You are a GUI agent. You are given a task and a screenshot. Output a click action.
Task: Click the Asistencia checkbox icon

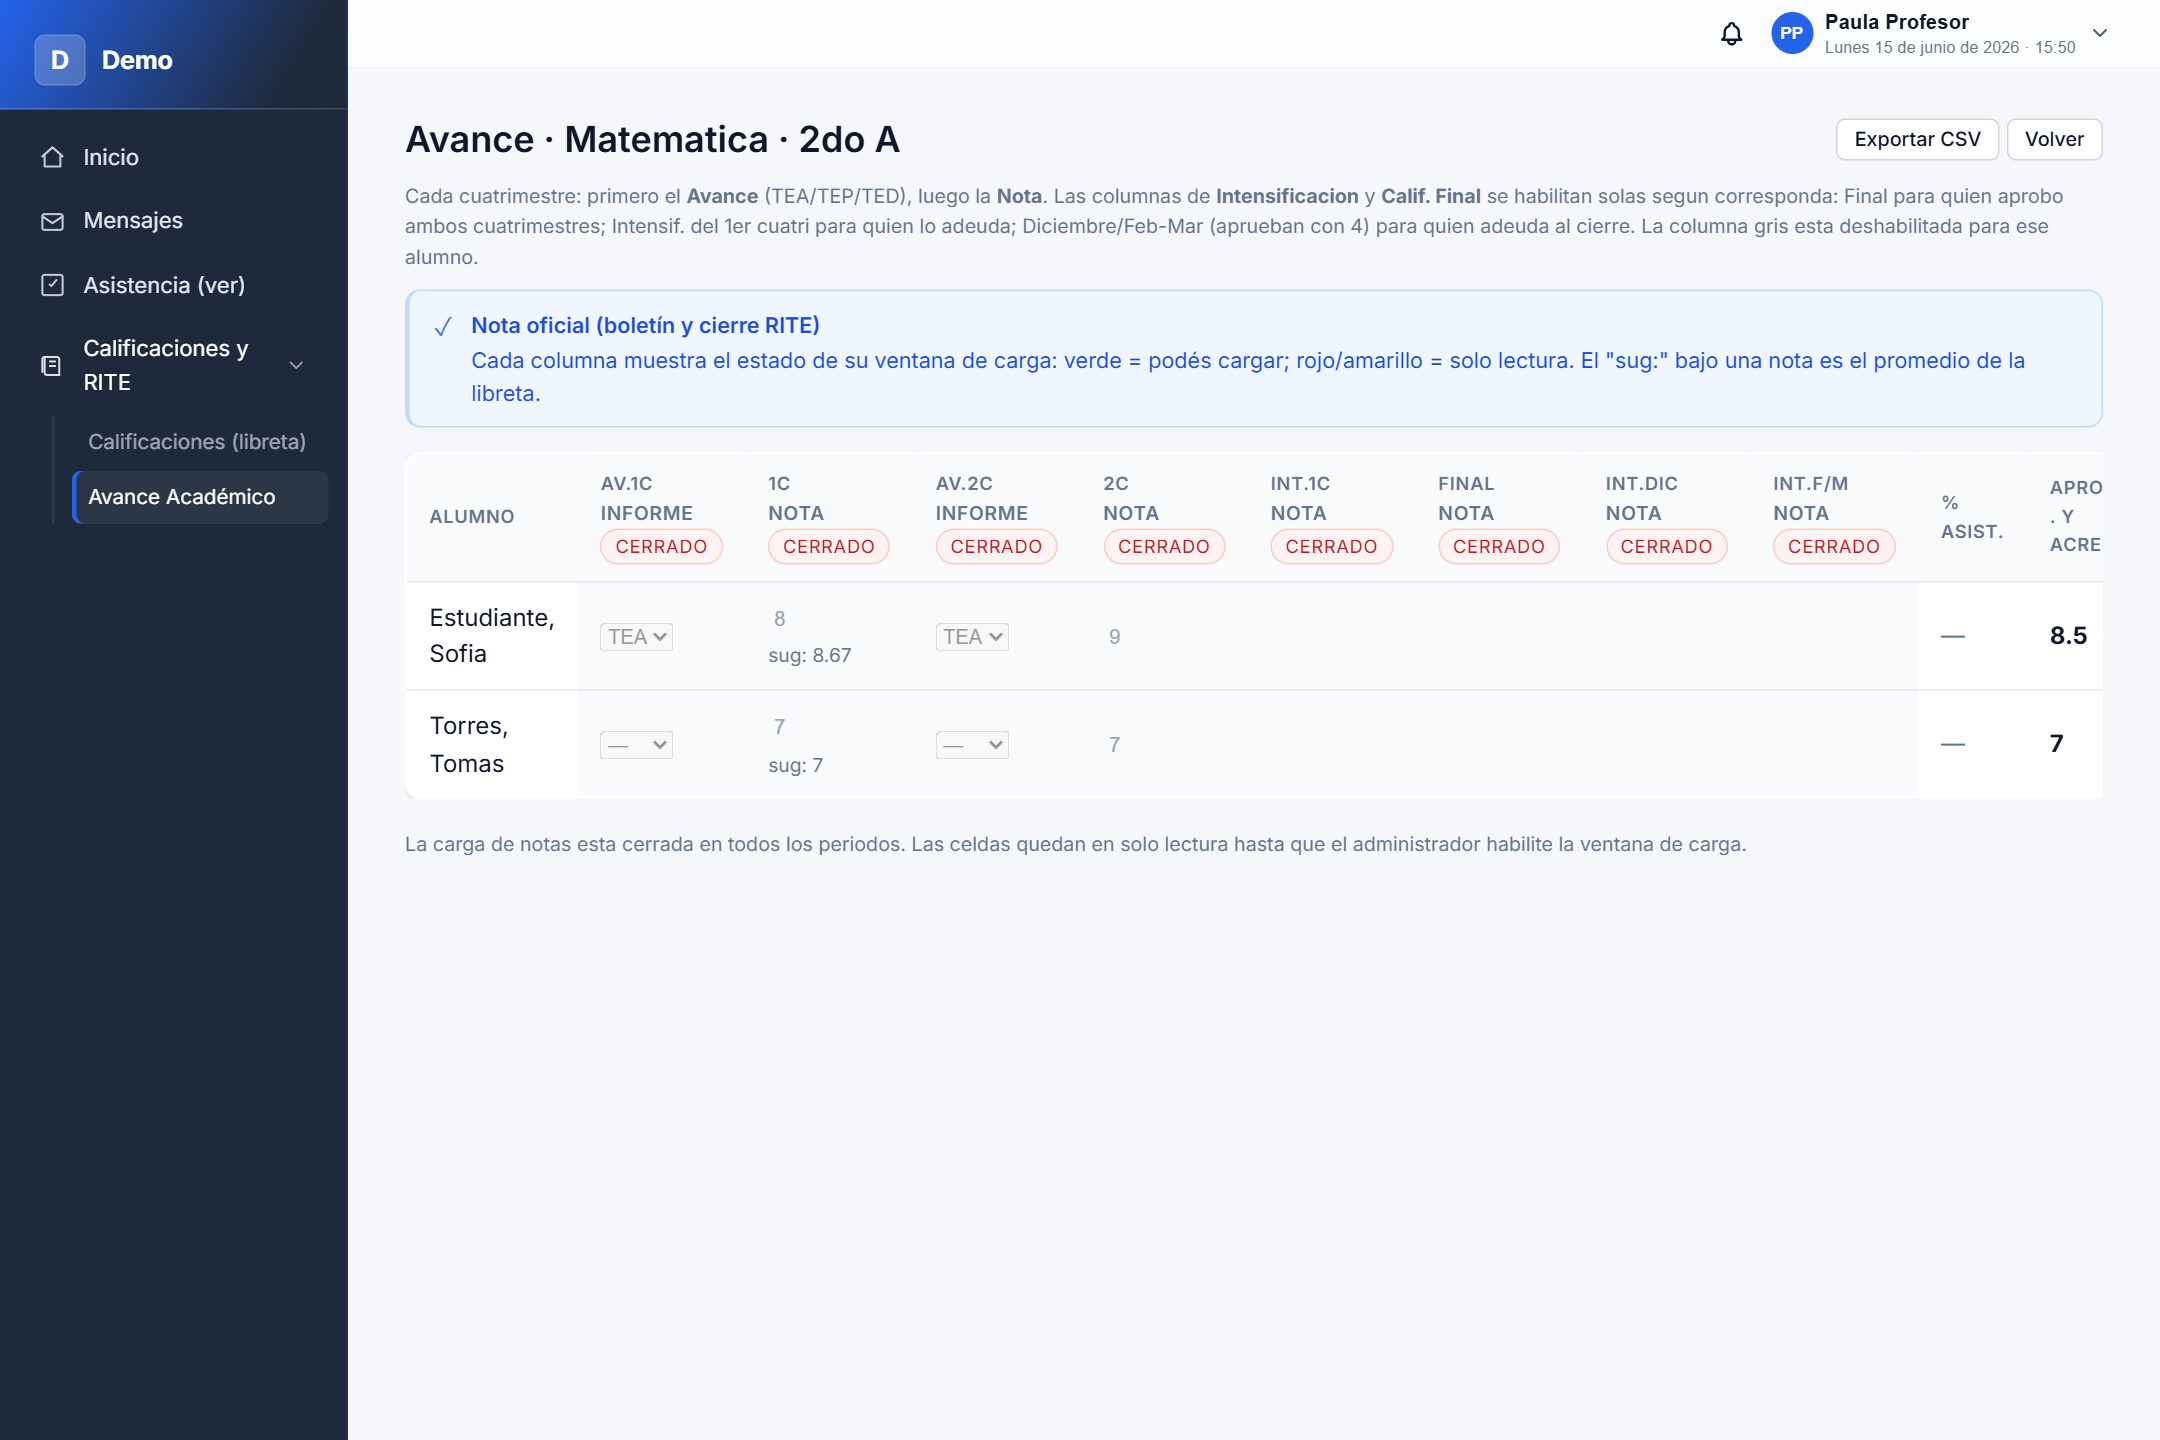pyautogui.click(x=53, y=285)
